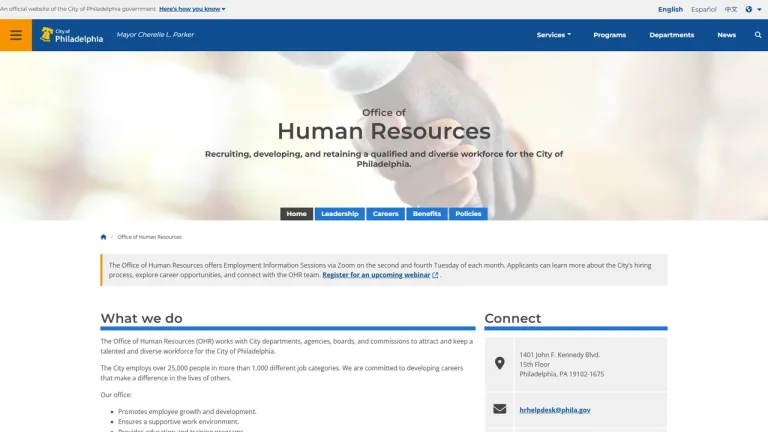This screenshot has width=768, height=432.
Task: Click Mayor Cherelle L. Parker link
Action: coord(155,34)
